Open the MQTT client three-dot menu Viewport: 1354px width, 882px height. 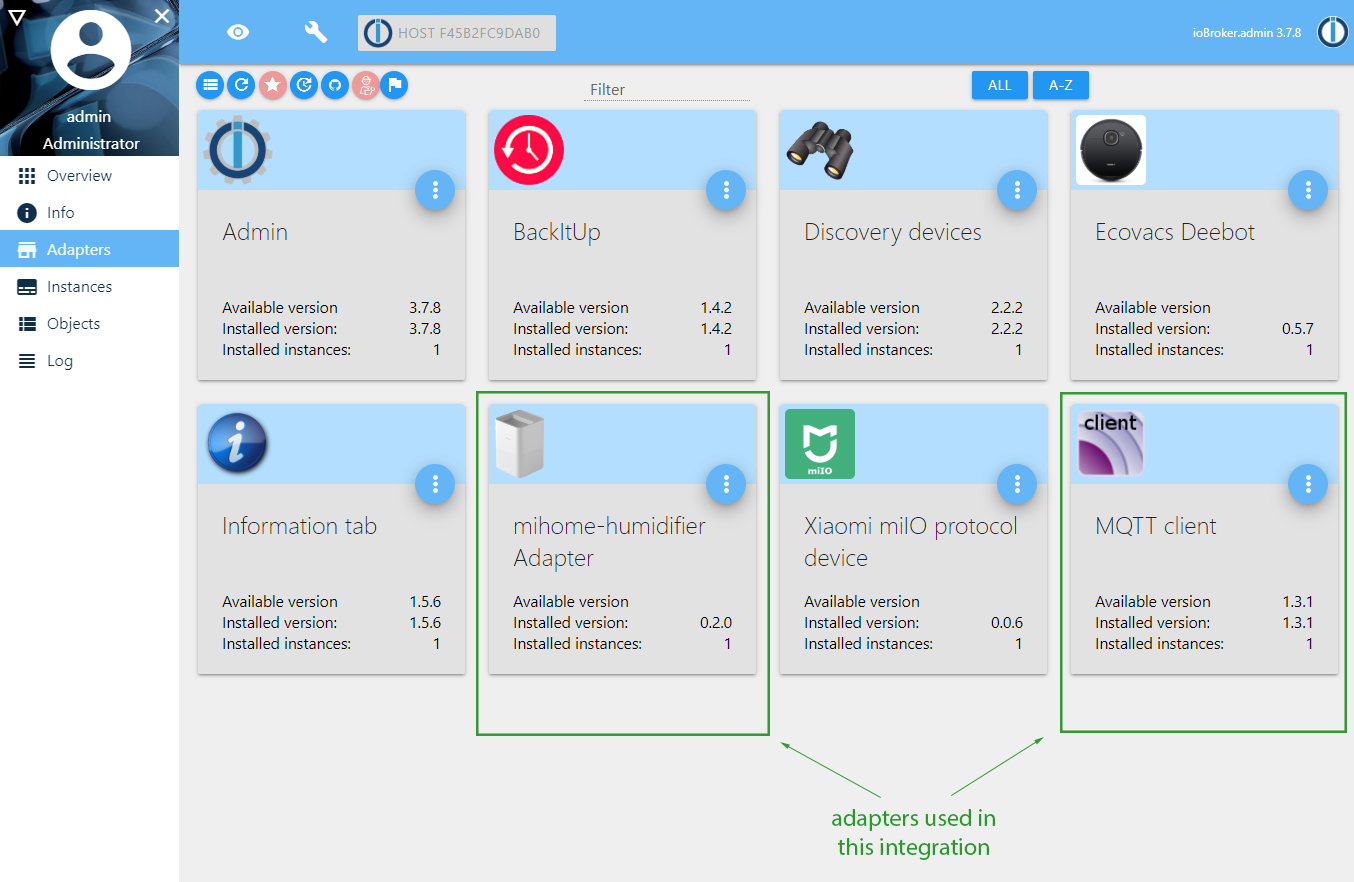pyautogui.click(x=1308, y=484)
